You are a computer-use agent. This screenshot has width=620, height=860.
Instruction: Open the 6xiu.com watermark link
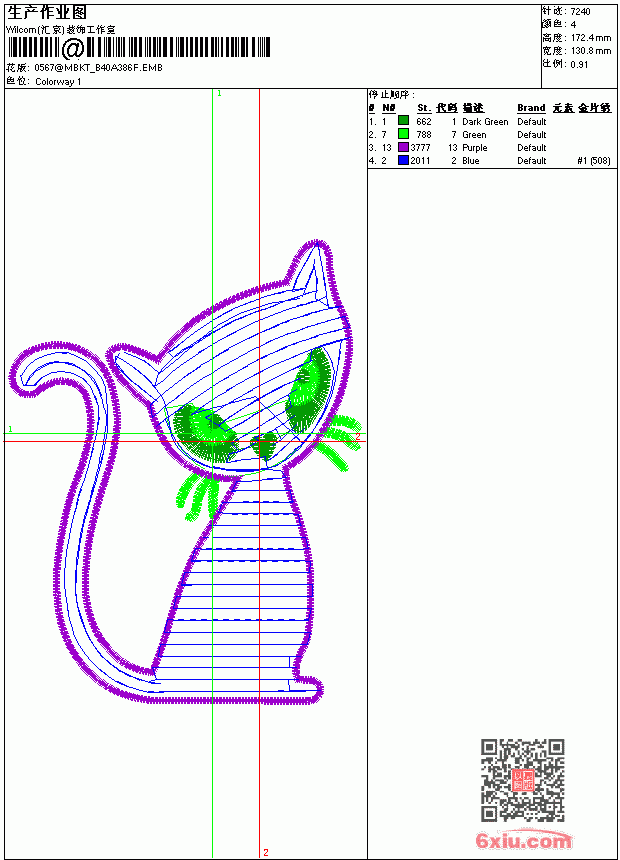tap(524, 840)
